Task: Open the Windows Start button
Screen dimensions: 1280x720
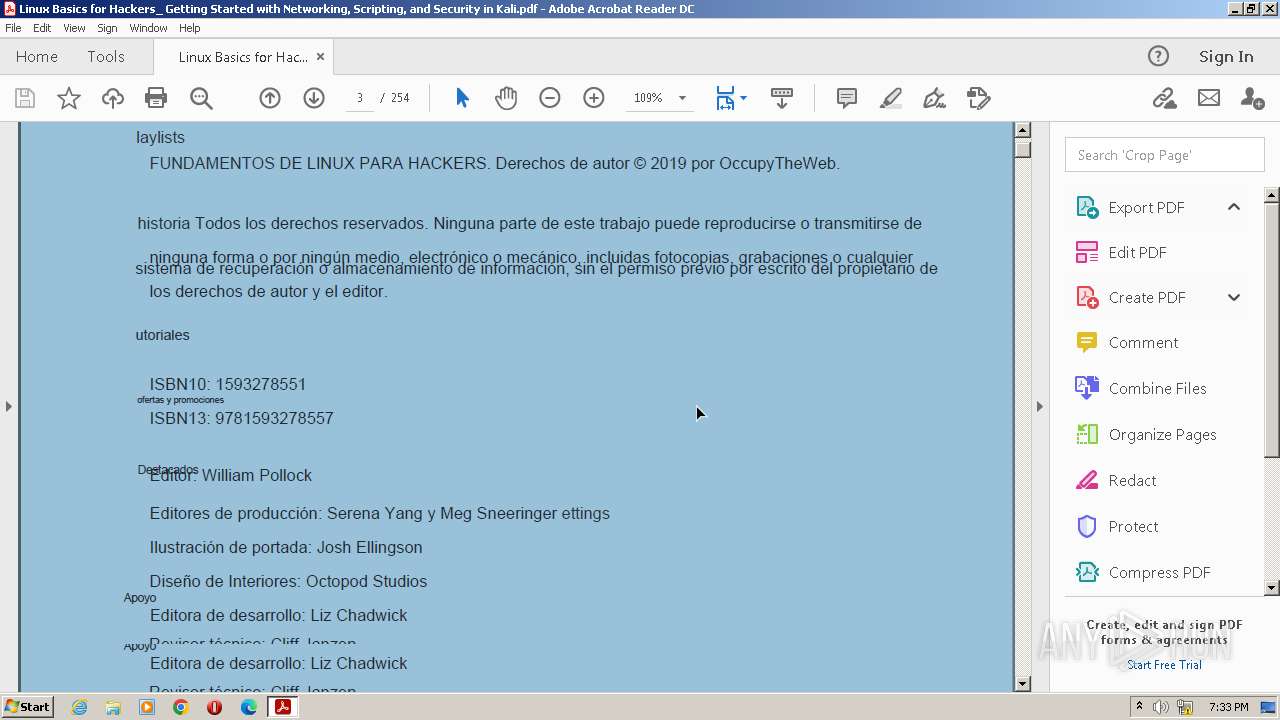Action: point(27,707)
